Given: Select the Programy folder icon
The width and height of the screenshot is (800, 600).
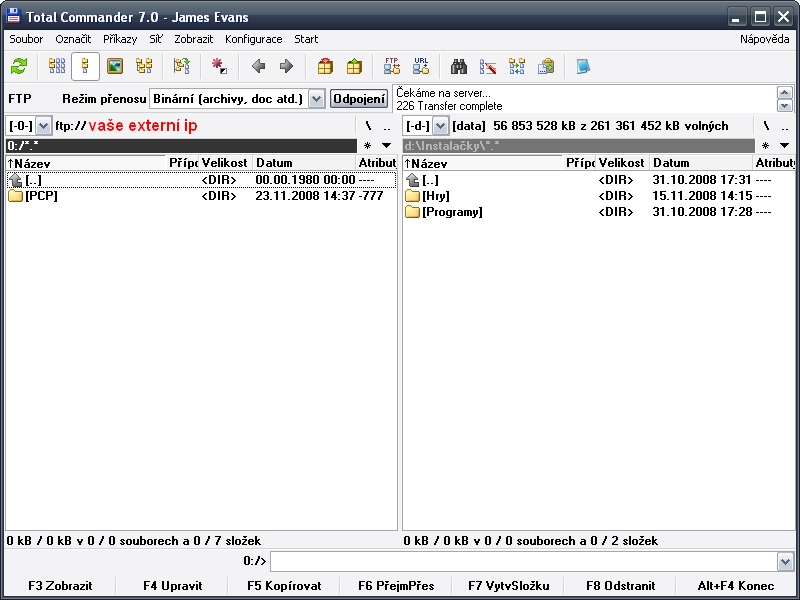Looking at the screenshot, I should pyautogui.click(x=412, y=212).
